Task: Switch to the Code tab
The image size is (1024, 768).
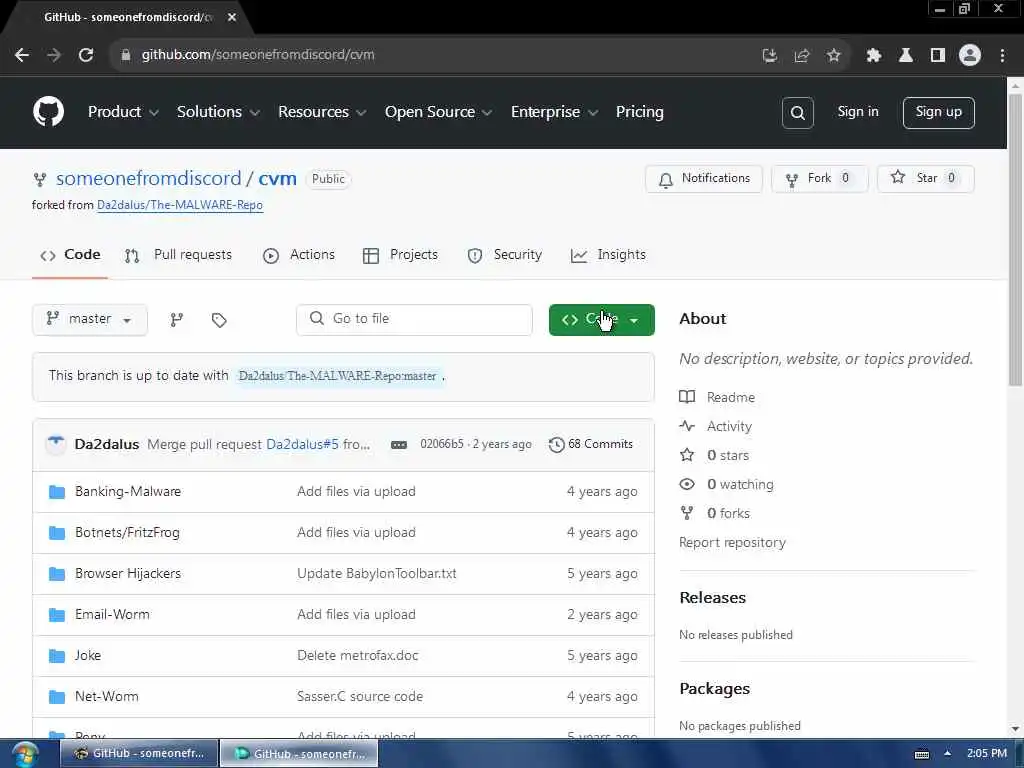Action: tap(70, 255)
